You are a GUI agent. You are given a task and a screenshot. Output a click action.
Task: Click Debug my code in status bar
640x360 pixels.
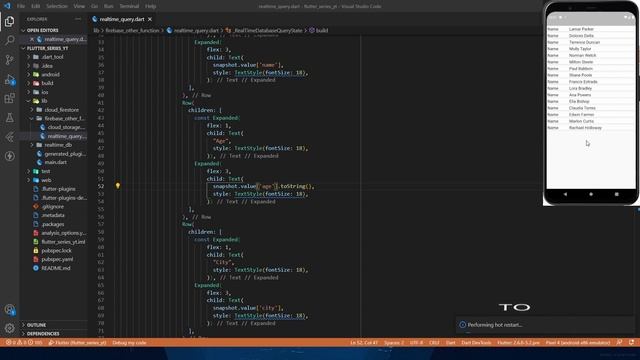pos(129,342)
